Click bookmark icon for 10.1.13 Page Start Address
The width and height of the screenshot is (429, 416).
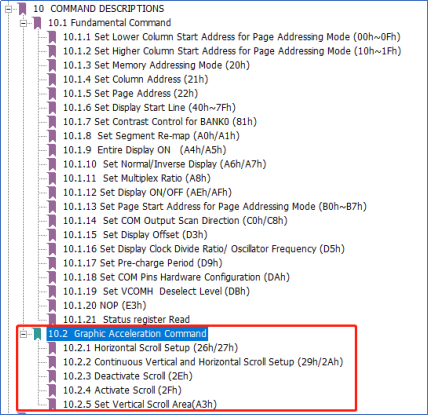click(52, 207)
